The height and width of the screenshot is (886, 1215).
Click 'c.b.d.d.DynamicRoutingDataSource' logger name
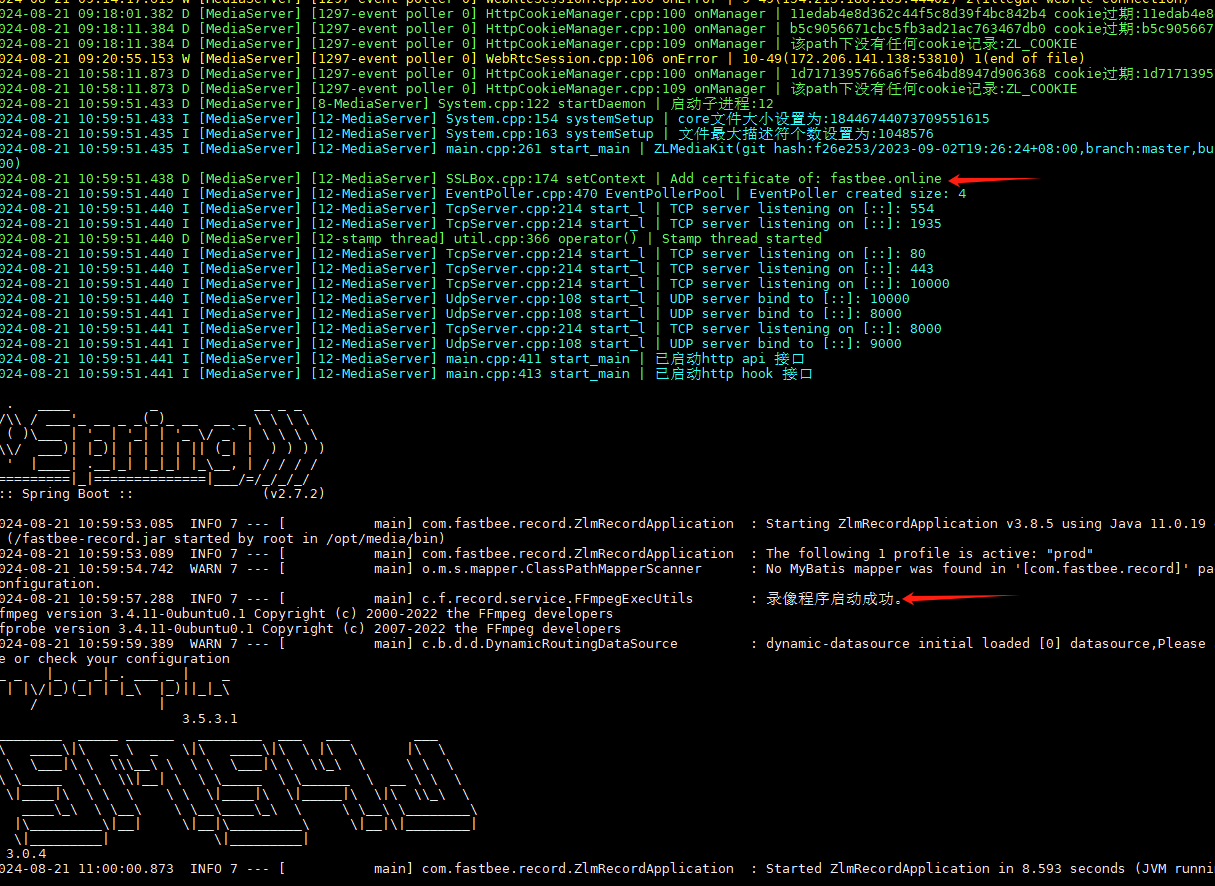pyautogui.click(x=550, y=644)
